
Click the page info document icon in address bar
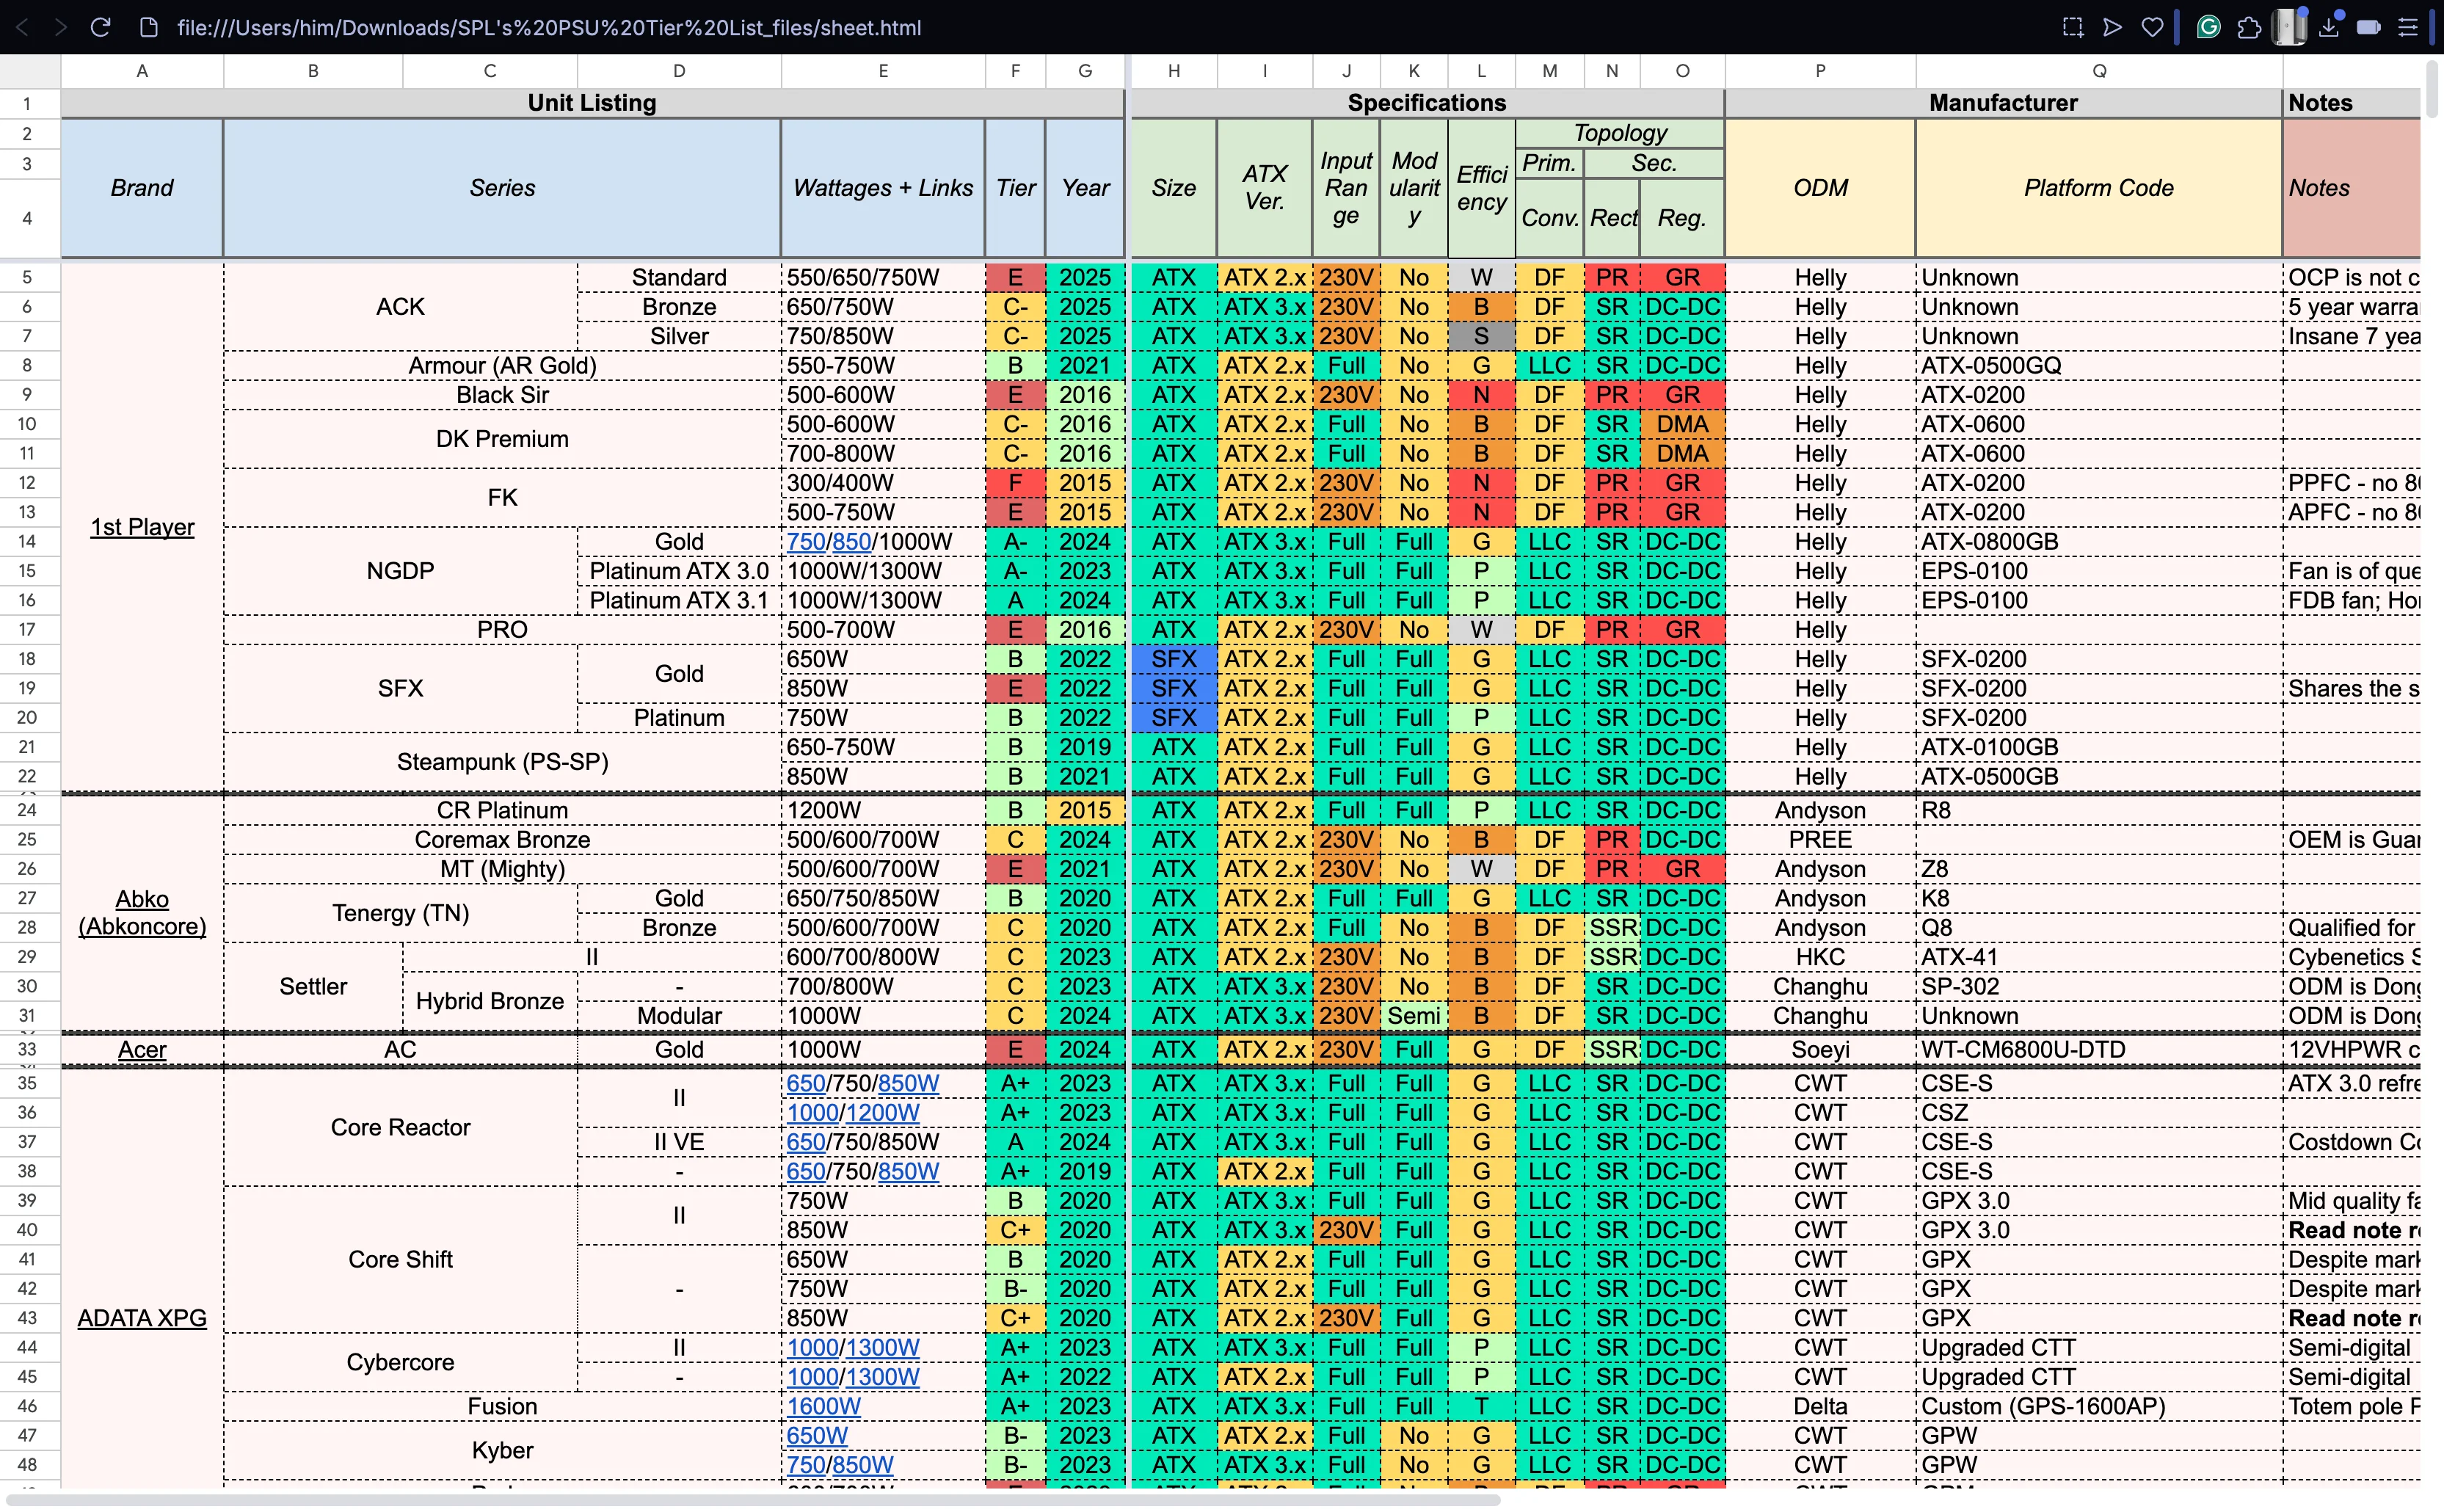tap(148, 27)
